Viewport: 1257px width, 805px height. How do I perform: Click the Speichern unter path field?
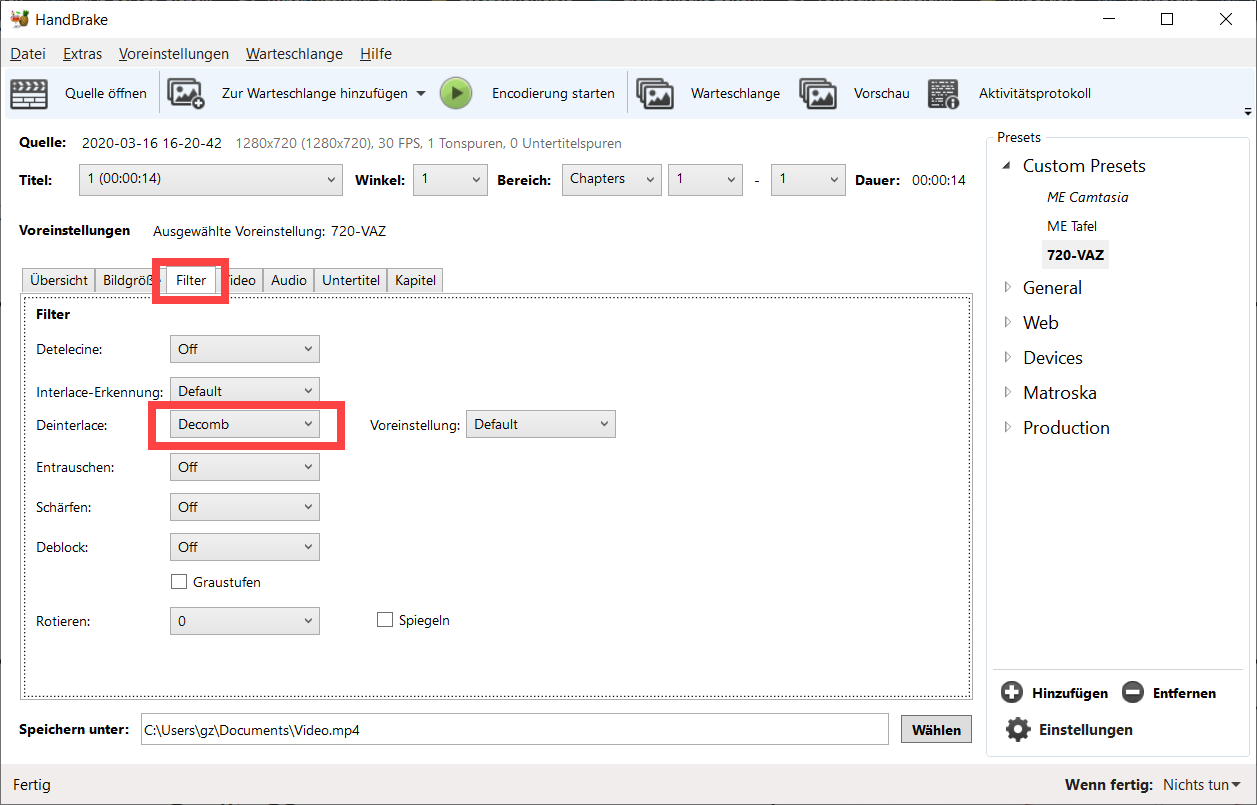tap(514, 730)
